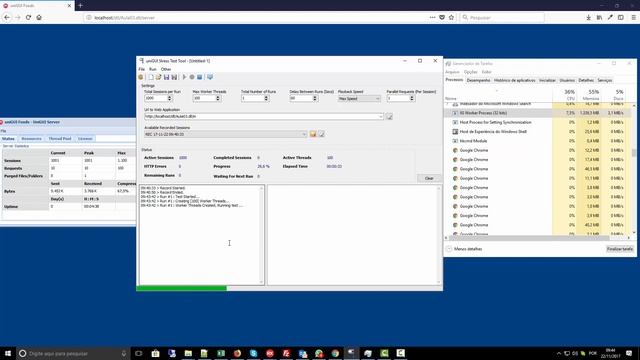Select Host de Experiência do Windows Shell row
This screenshot has width=640, height=360.
[537, 132]
